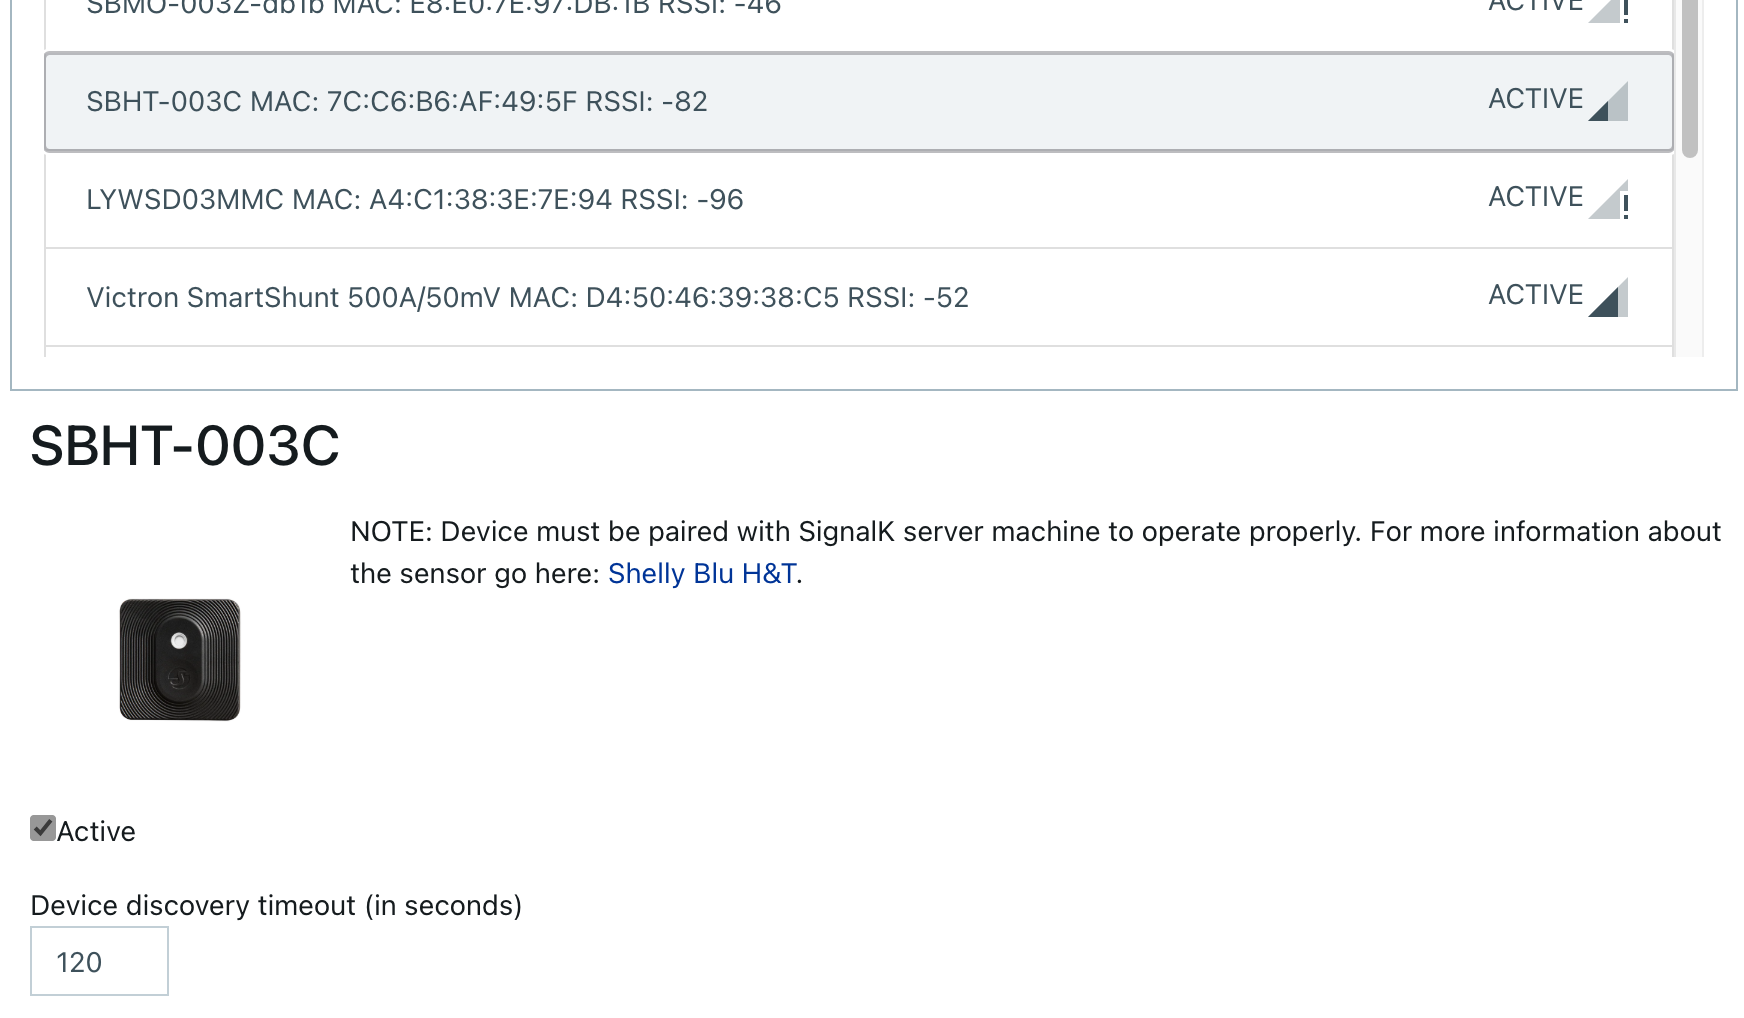Uncheck the Active checkbox
This screenshot has width=1744, height=1018.
click(x=43, y=828)
